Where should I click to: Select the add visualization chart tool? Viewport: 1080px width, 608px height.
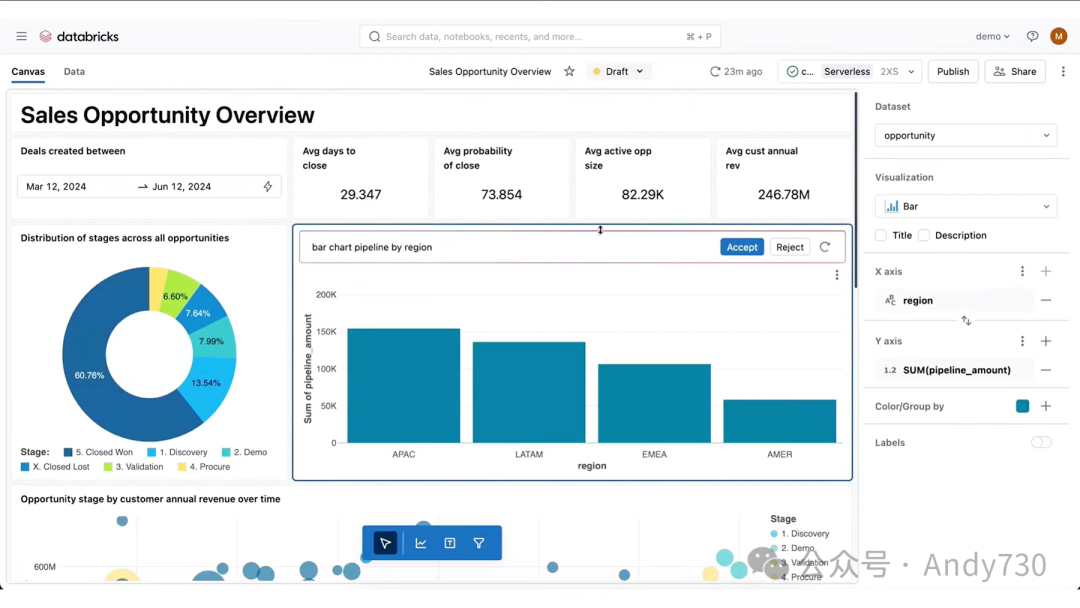point(421,543)
